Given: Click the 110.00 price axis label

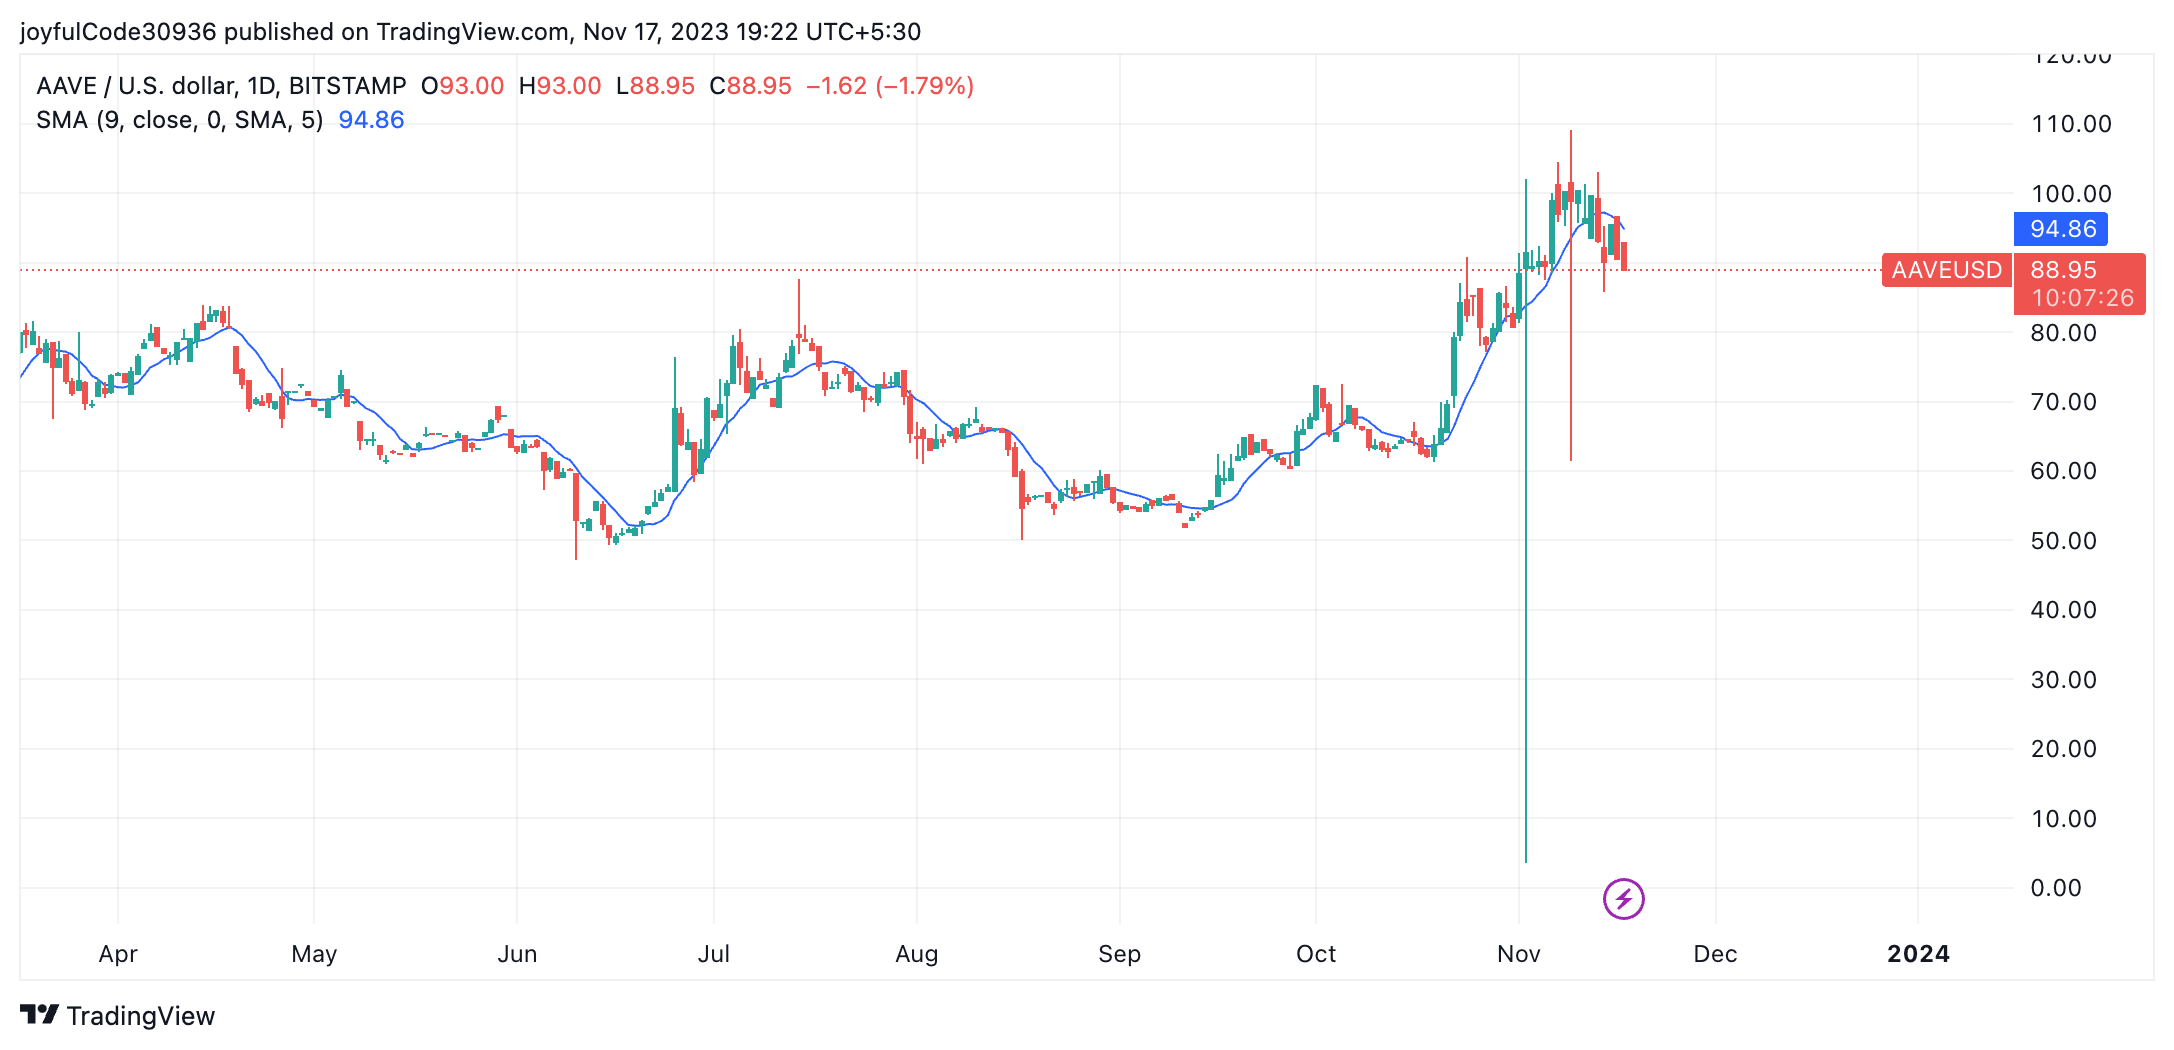Looking at the screenshot, I should [x=2071, y=124].
